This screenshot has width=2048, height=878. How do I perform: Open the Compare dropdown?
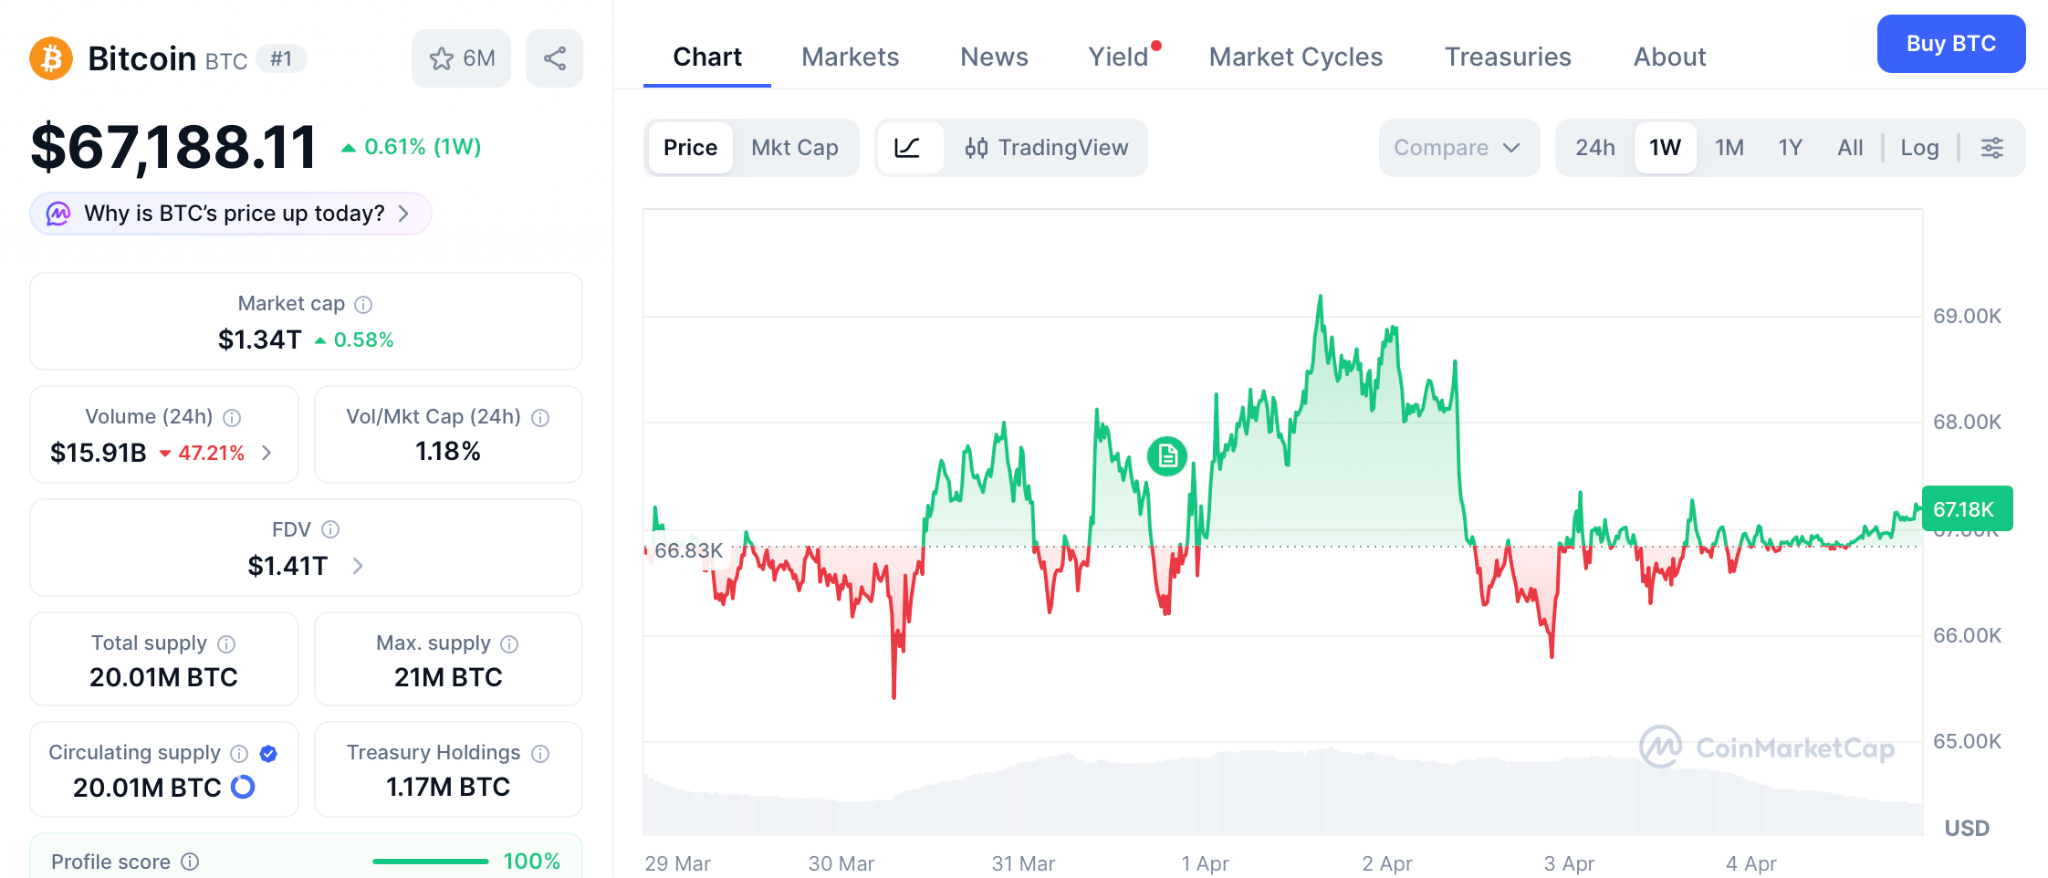(1456, 148)
